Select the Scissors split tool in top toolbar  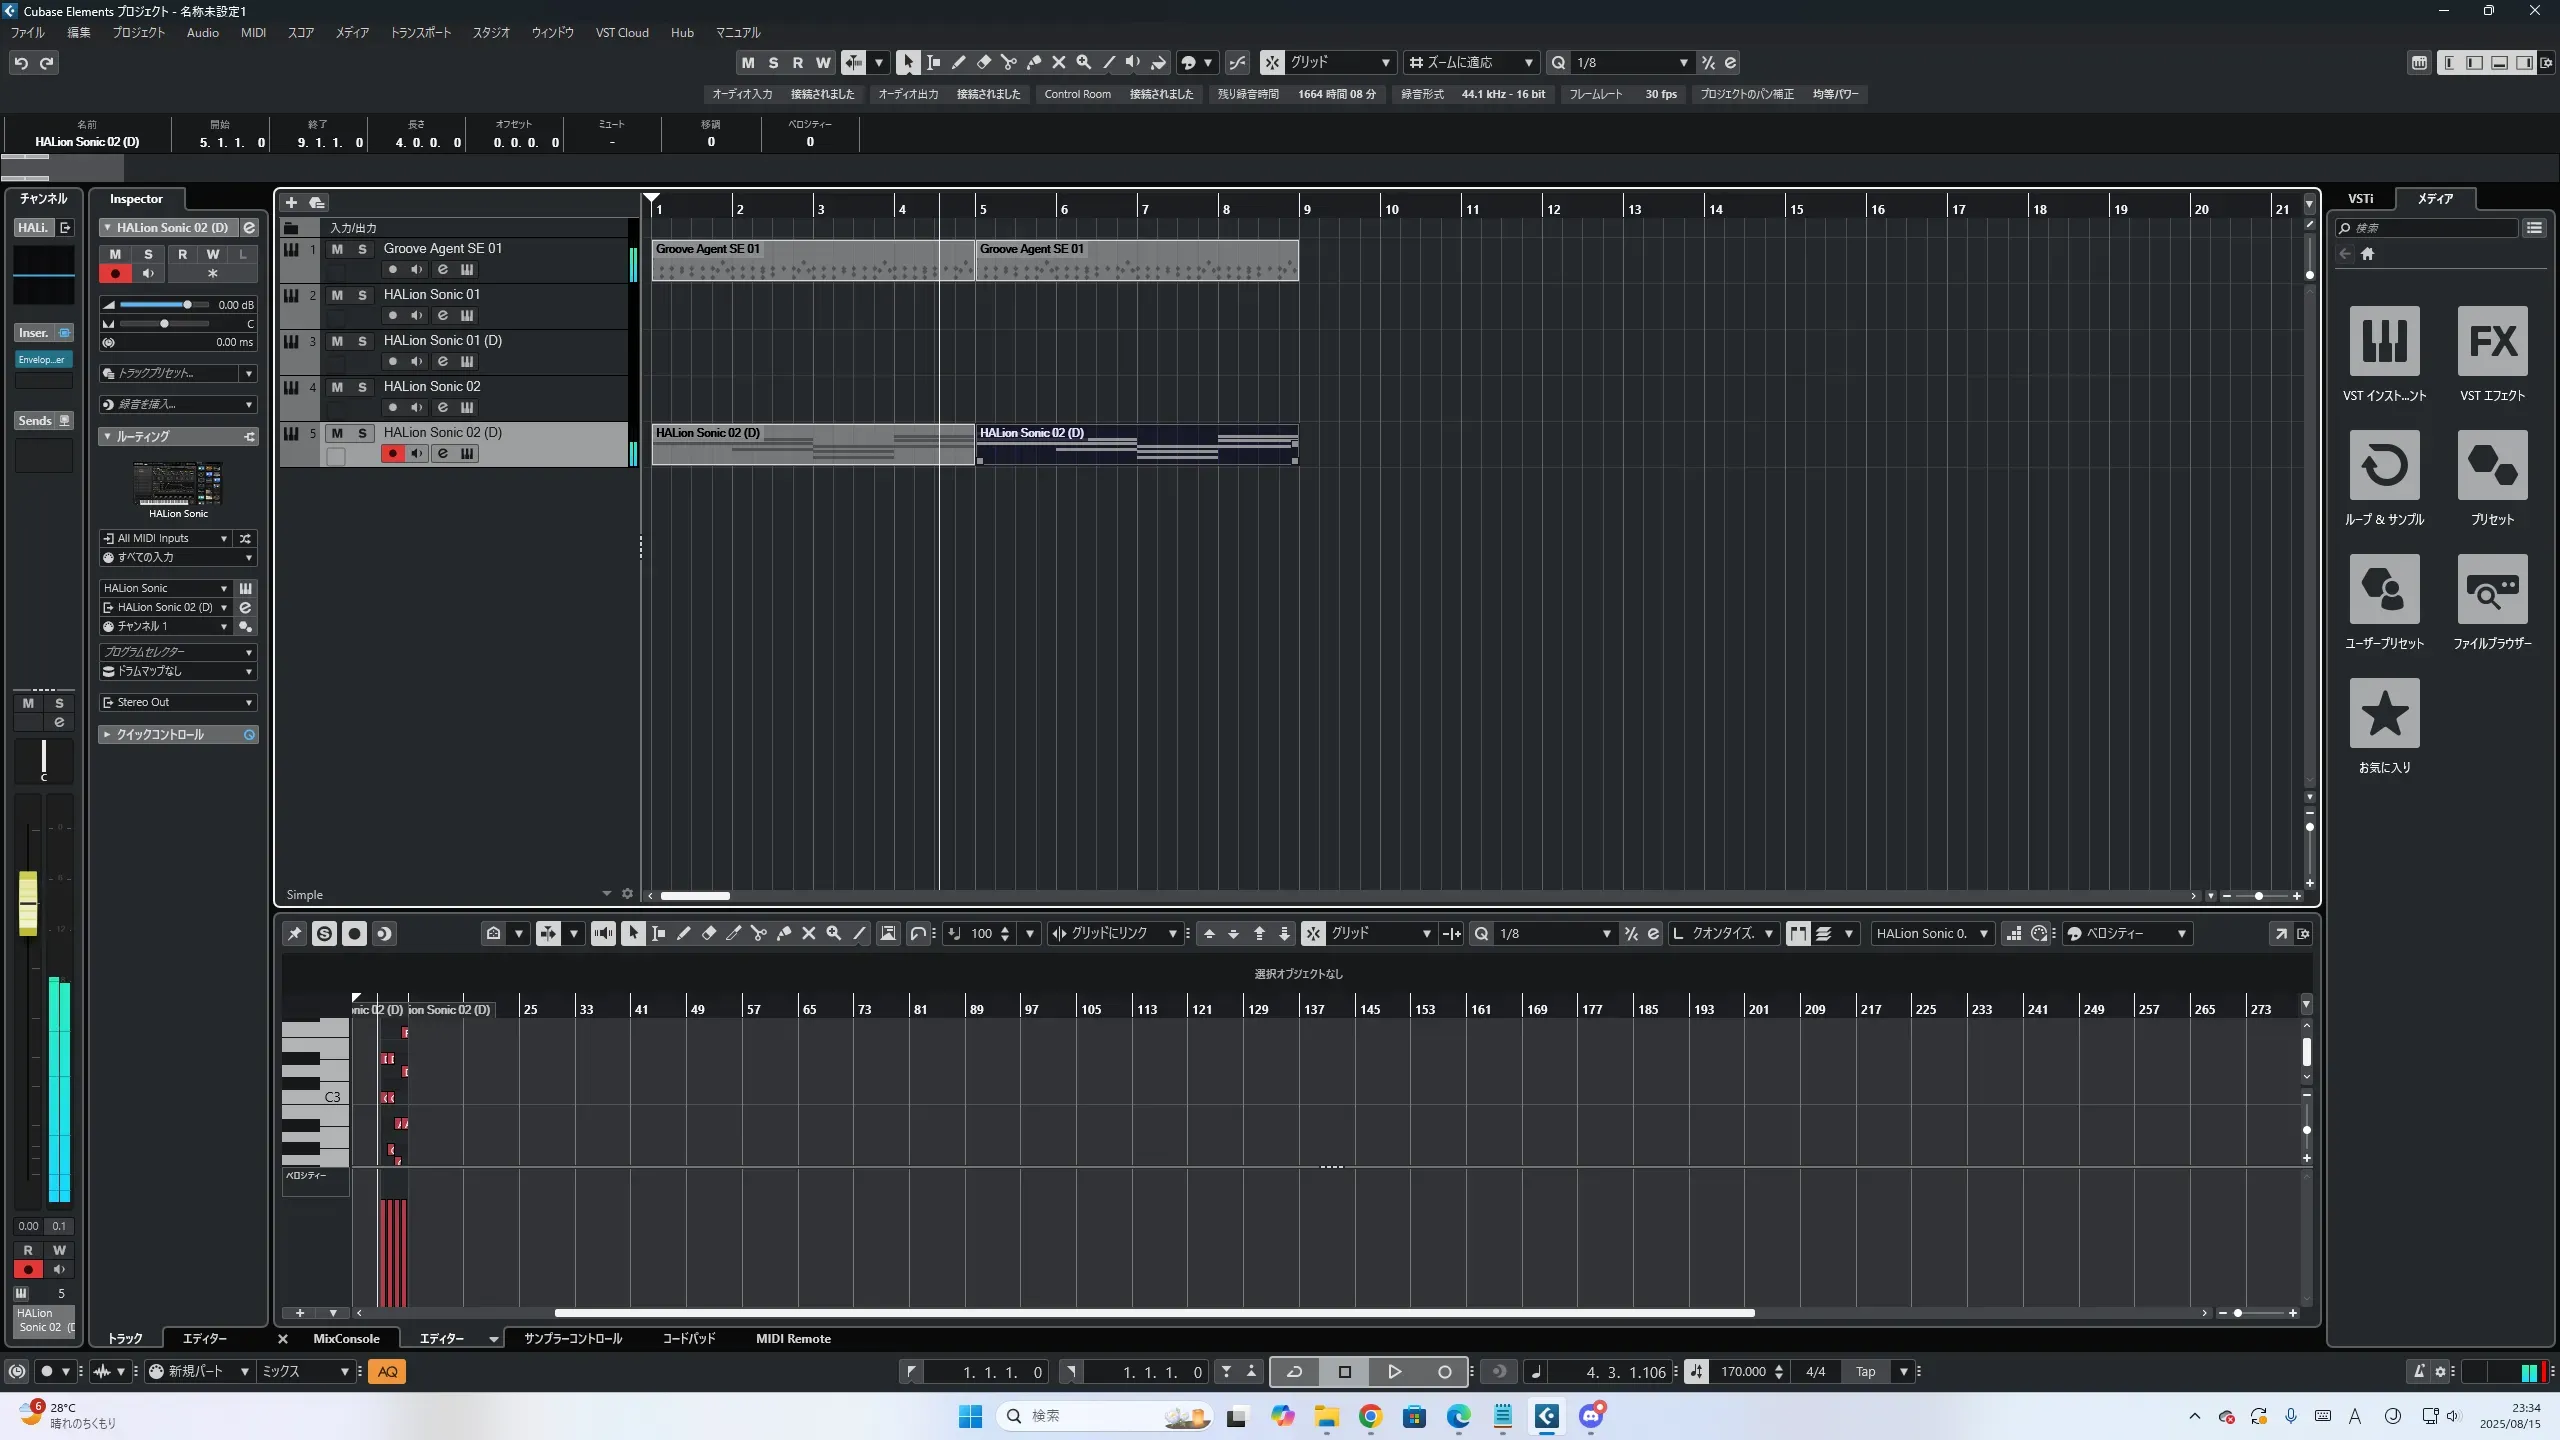1008,63
